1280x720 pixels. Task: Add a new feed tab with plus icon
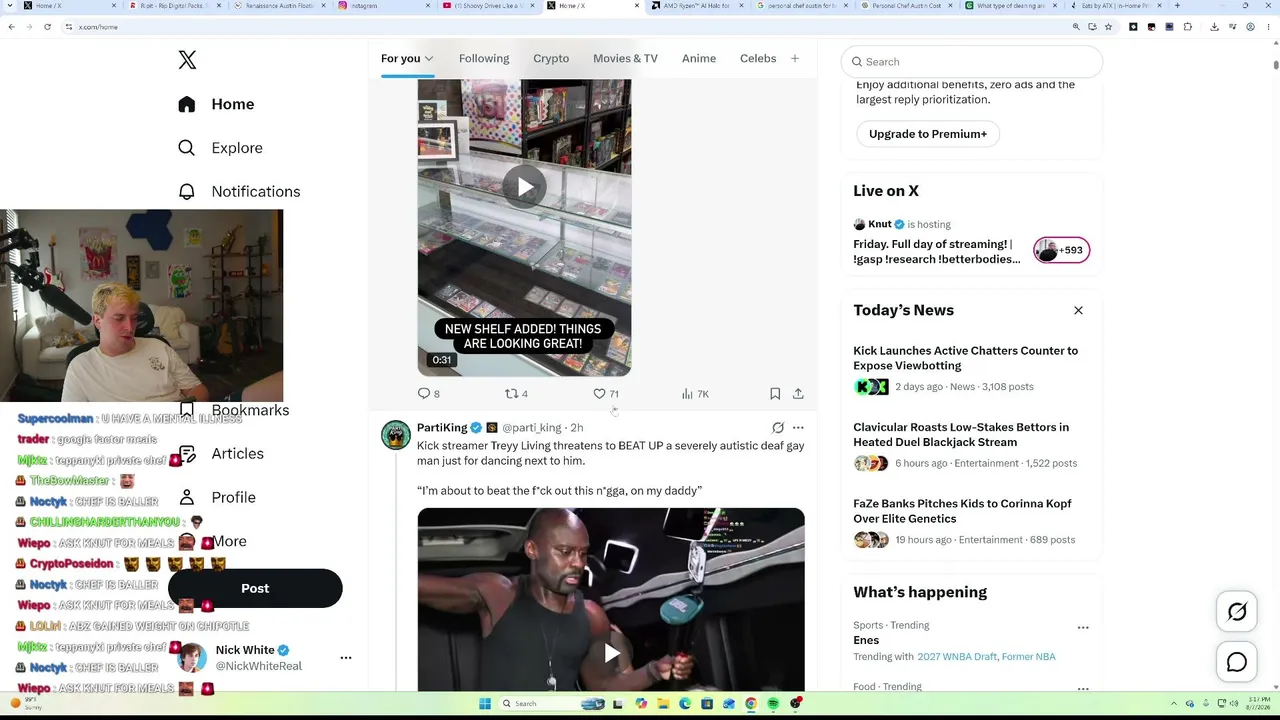tap(795, 59)
